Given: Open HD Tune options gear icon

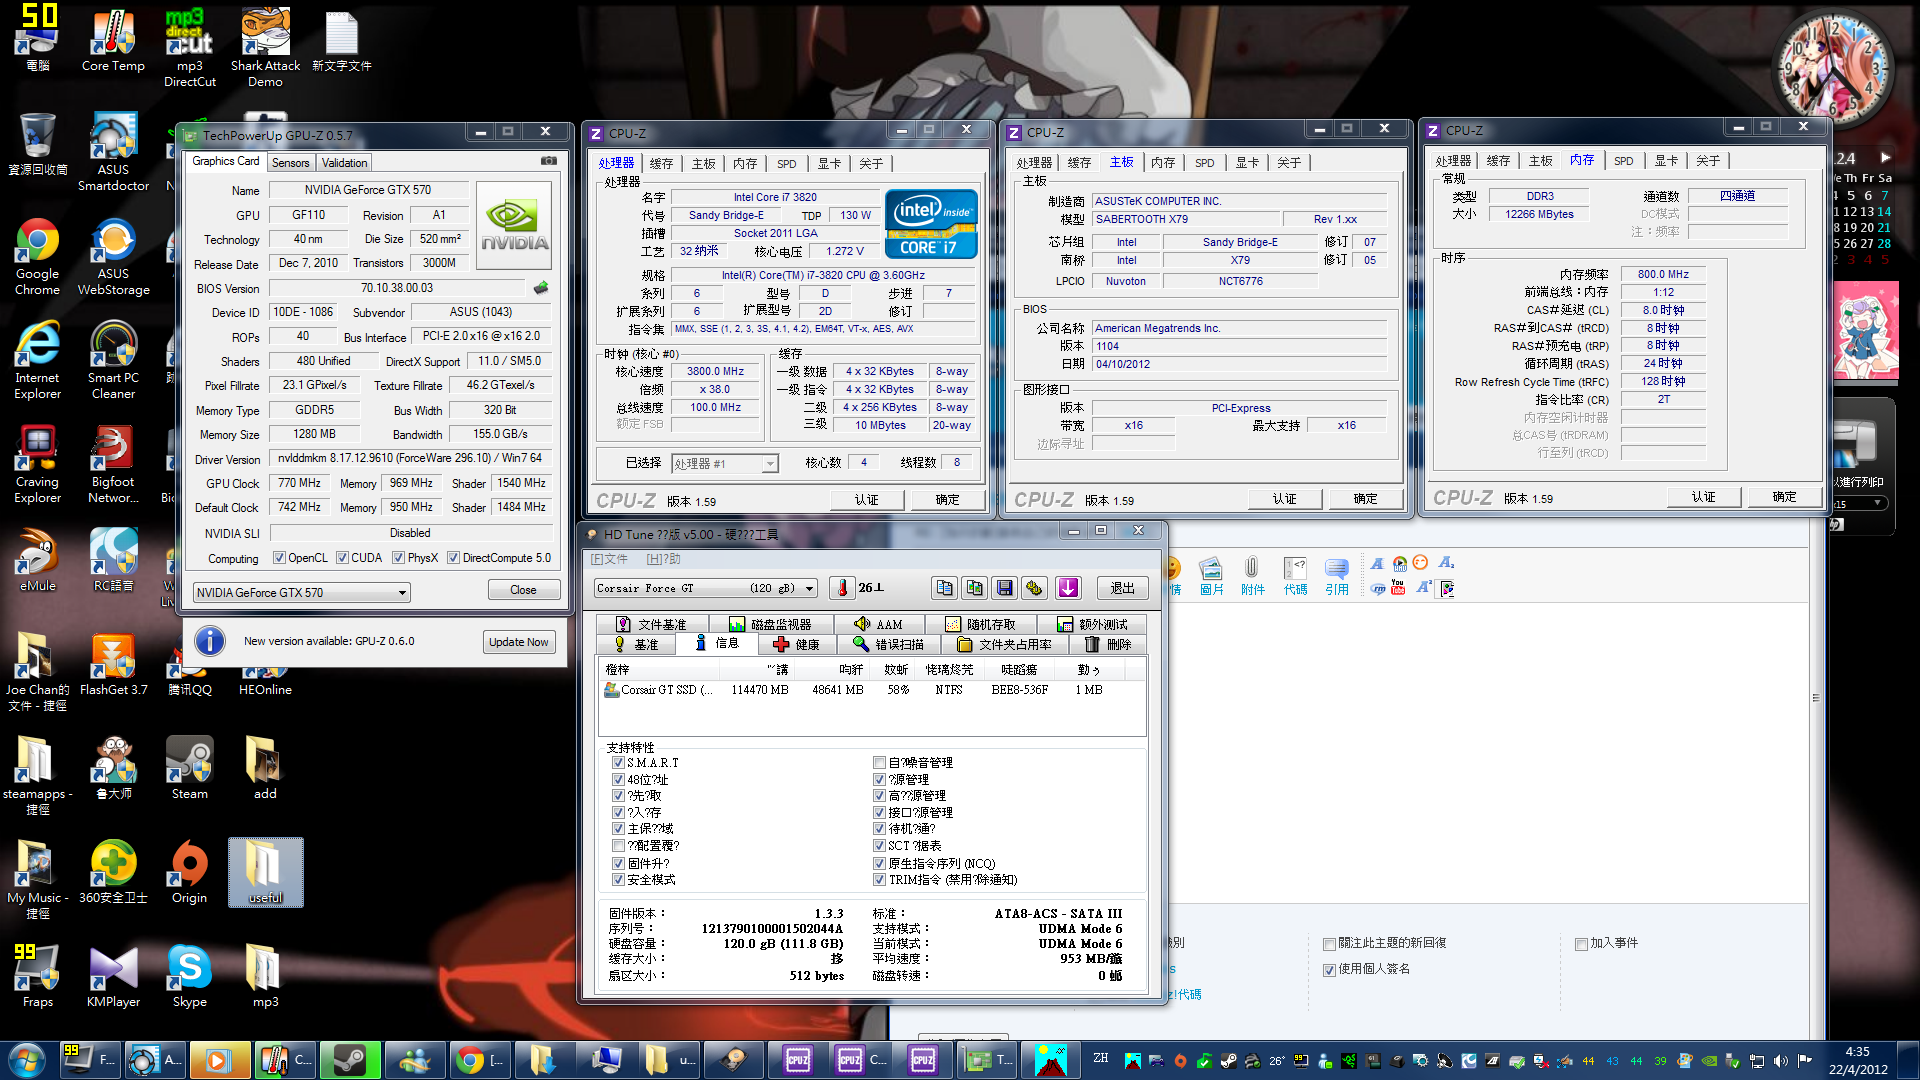Looking at the screenshot, I should click(x=1035, y=588).
